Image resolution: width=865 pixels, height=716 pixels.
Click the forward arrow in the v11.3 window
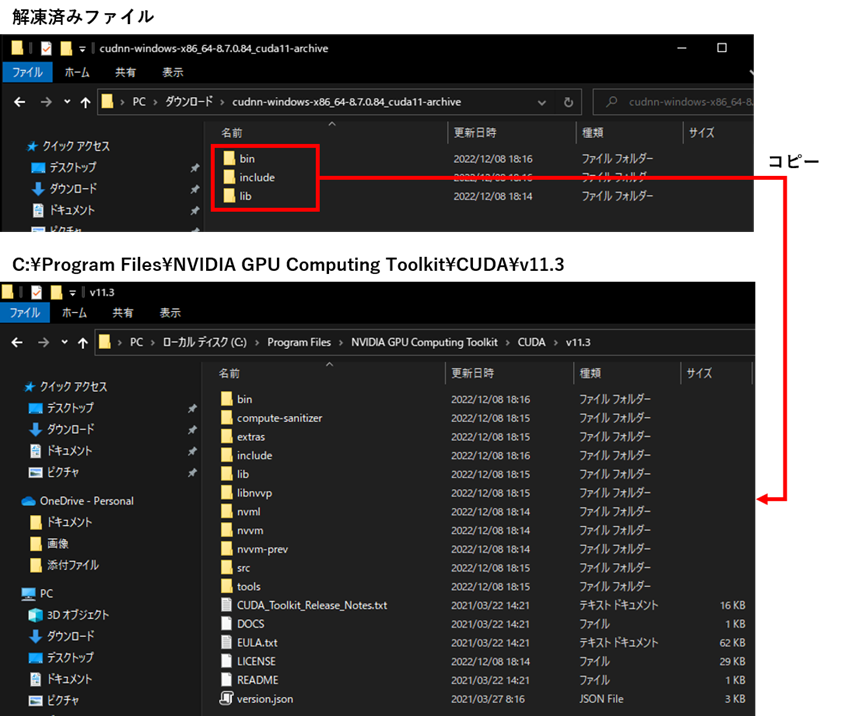point(44,343)
